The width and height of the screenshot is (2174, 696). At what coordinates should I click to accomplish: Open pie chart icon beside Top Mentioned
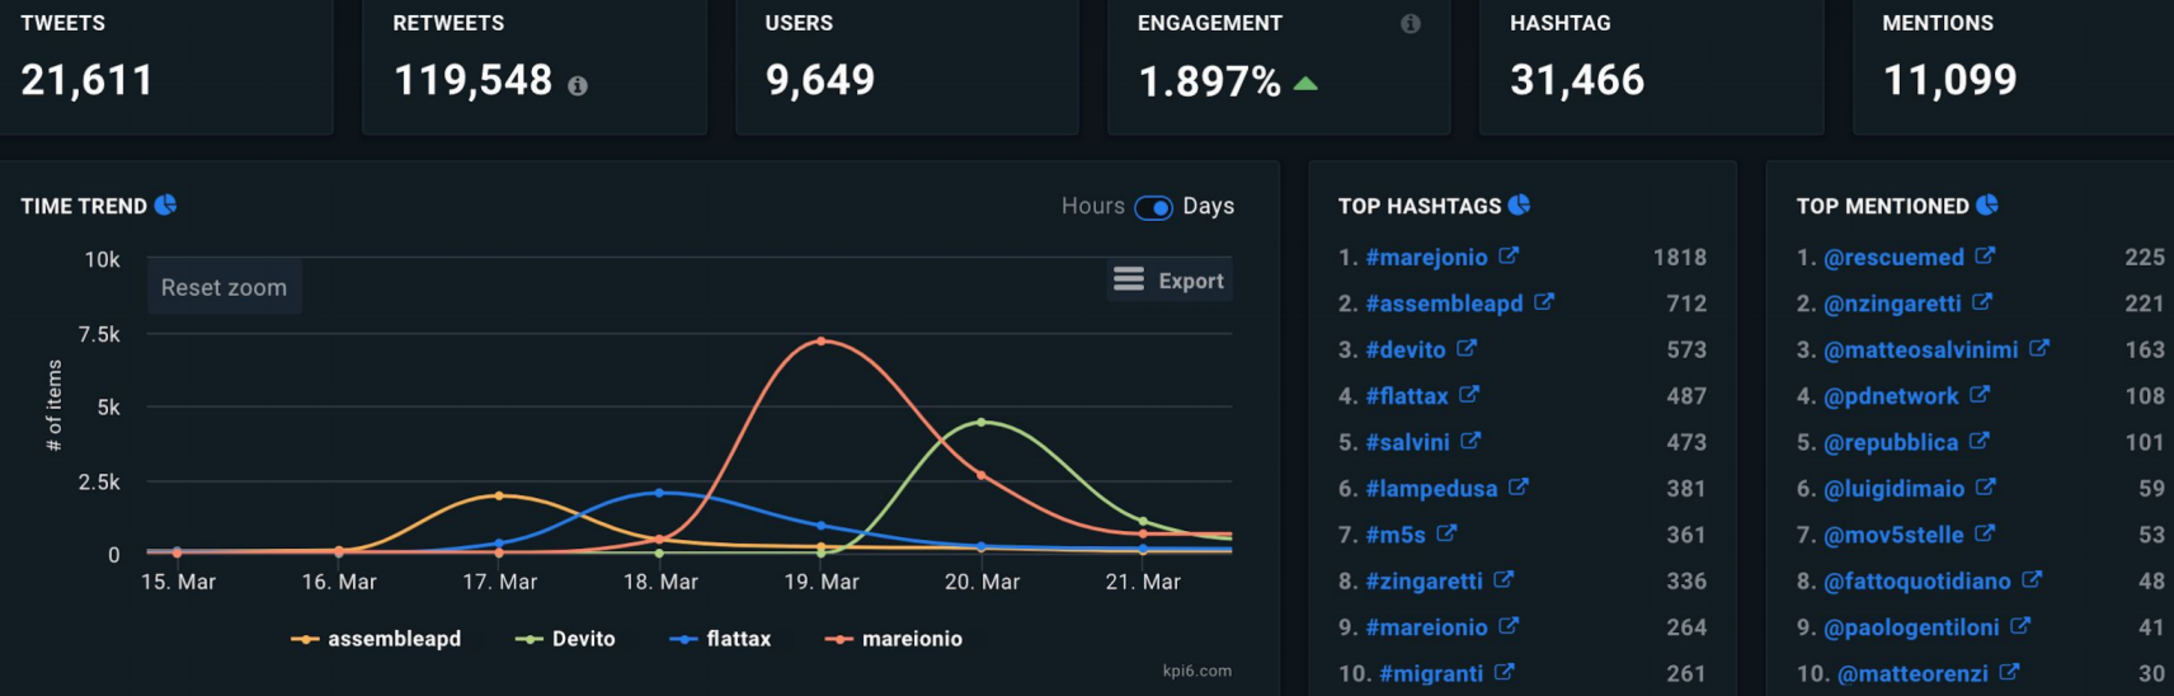[x=1987, y=205]
